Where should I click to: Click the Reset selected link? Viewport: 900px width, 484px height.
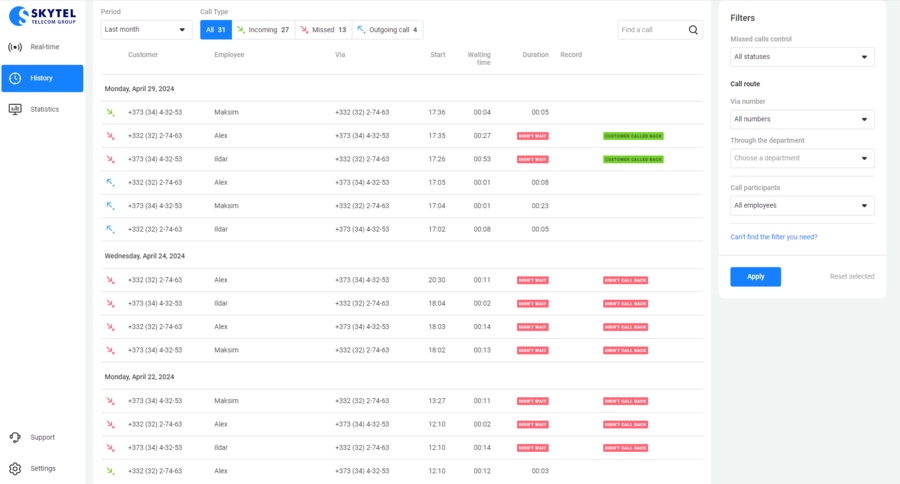pos(851,277)
